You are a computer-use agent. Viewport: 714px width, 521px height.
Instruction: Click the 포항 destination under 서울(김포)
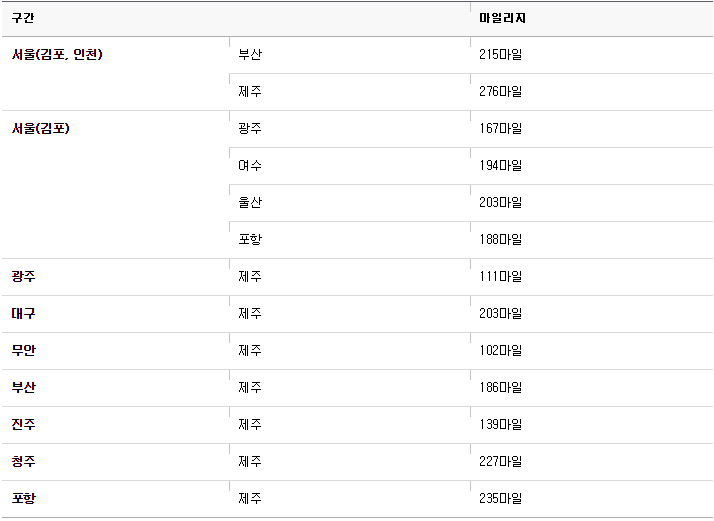pos(250,239)
